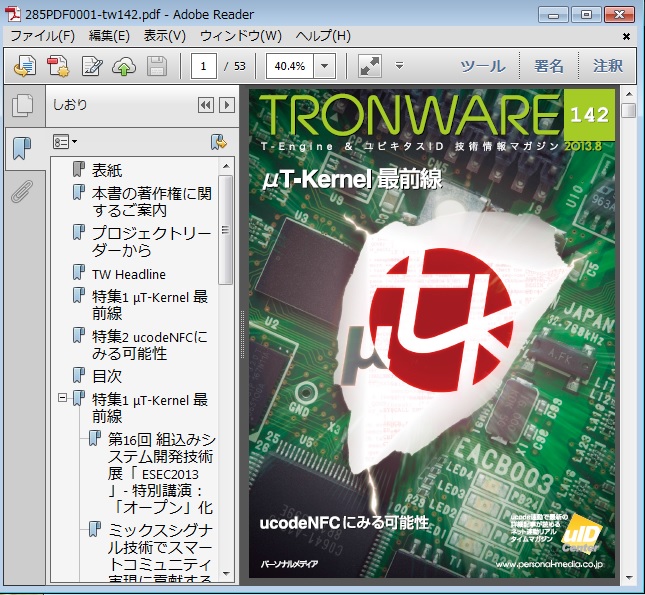Click the 特集2 ucodeNFC bookmark icon
The height and width of the screenshot is (595, 645).
click(x=79, y=335)
